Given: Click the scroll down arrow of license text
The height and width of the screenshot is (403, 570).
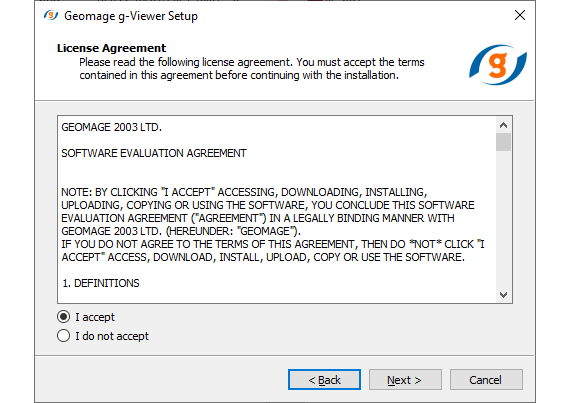Looking at the screenshot, I should tap(503, 294).
